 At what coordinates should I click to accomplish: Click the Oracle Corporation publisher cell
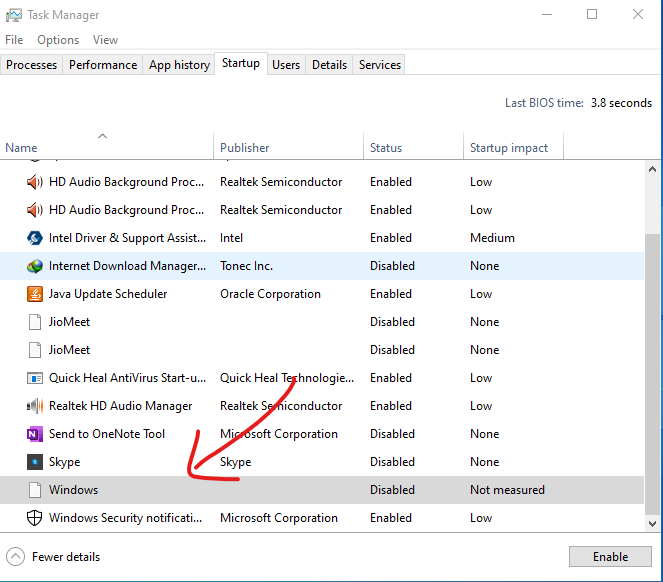click(x=270, y=294)
